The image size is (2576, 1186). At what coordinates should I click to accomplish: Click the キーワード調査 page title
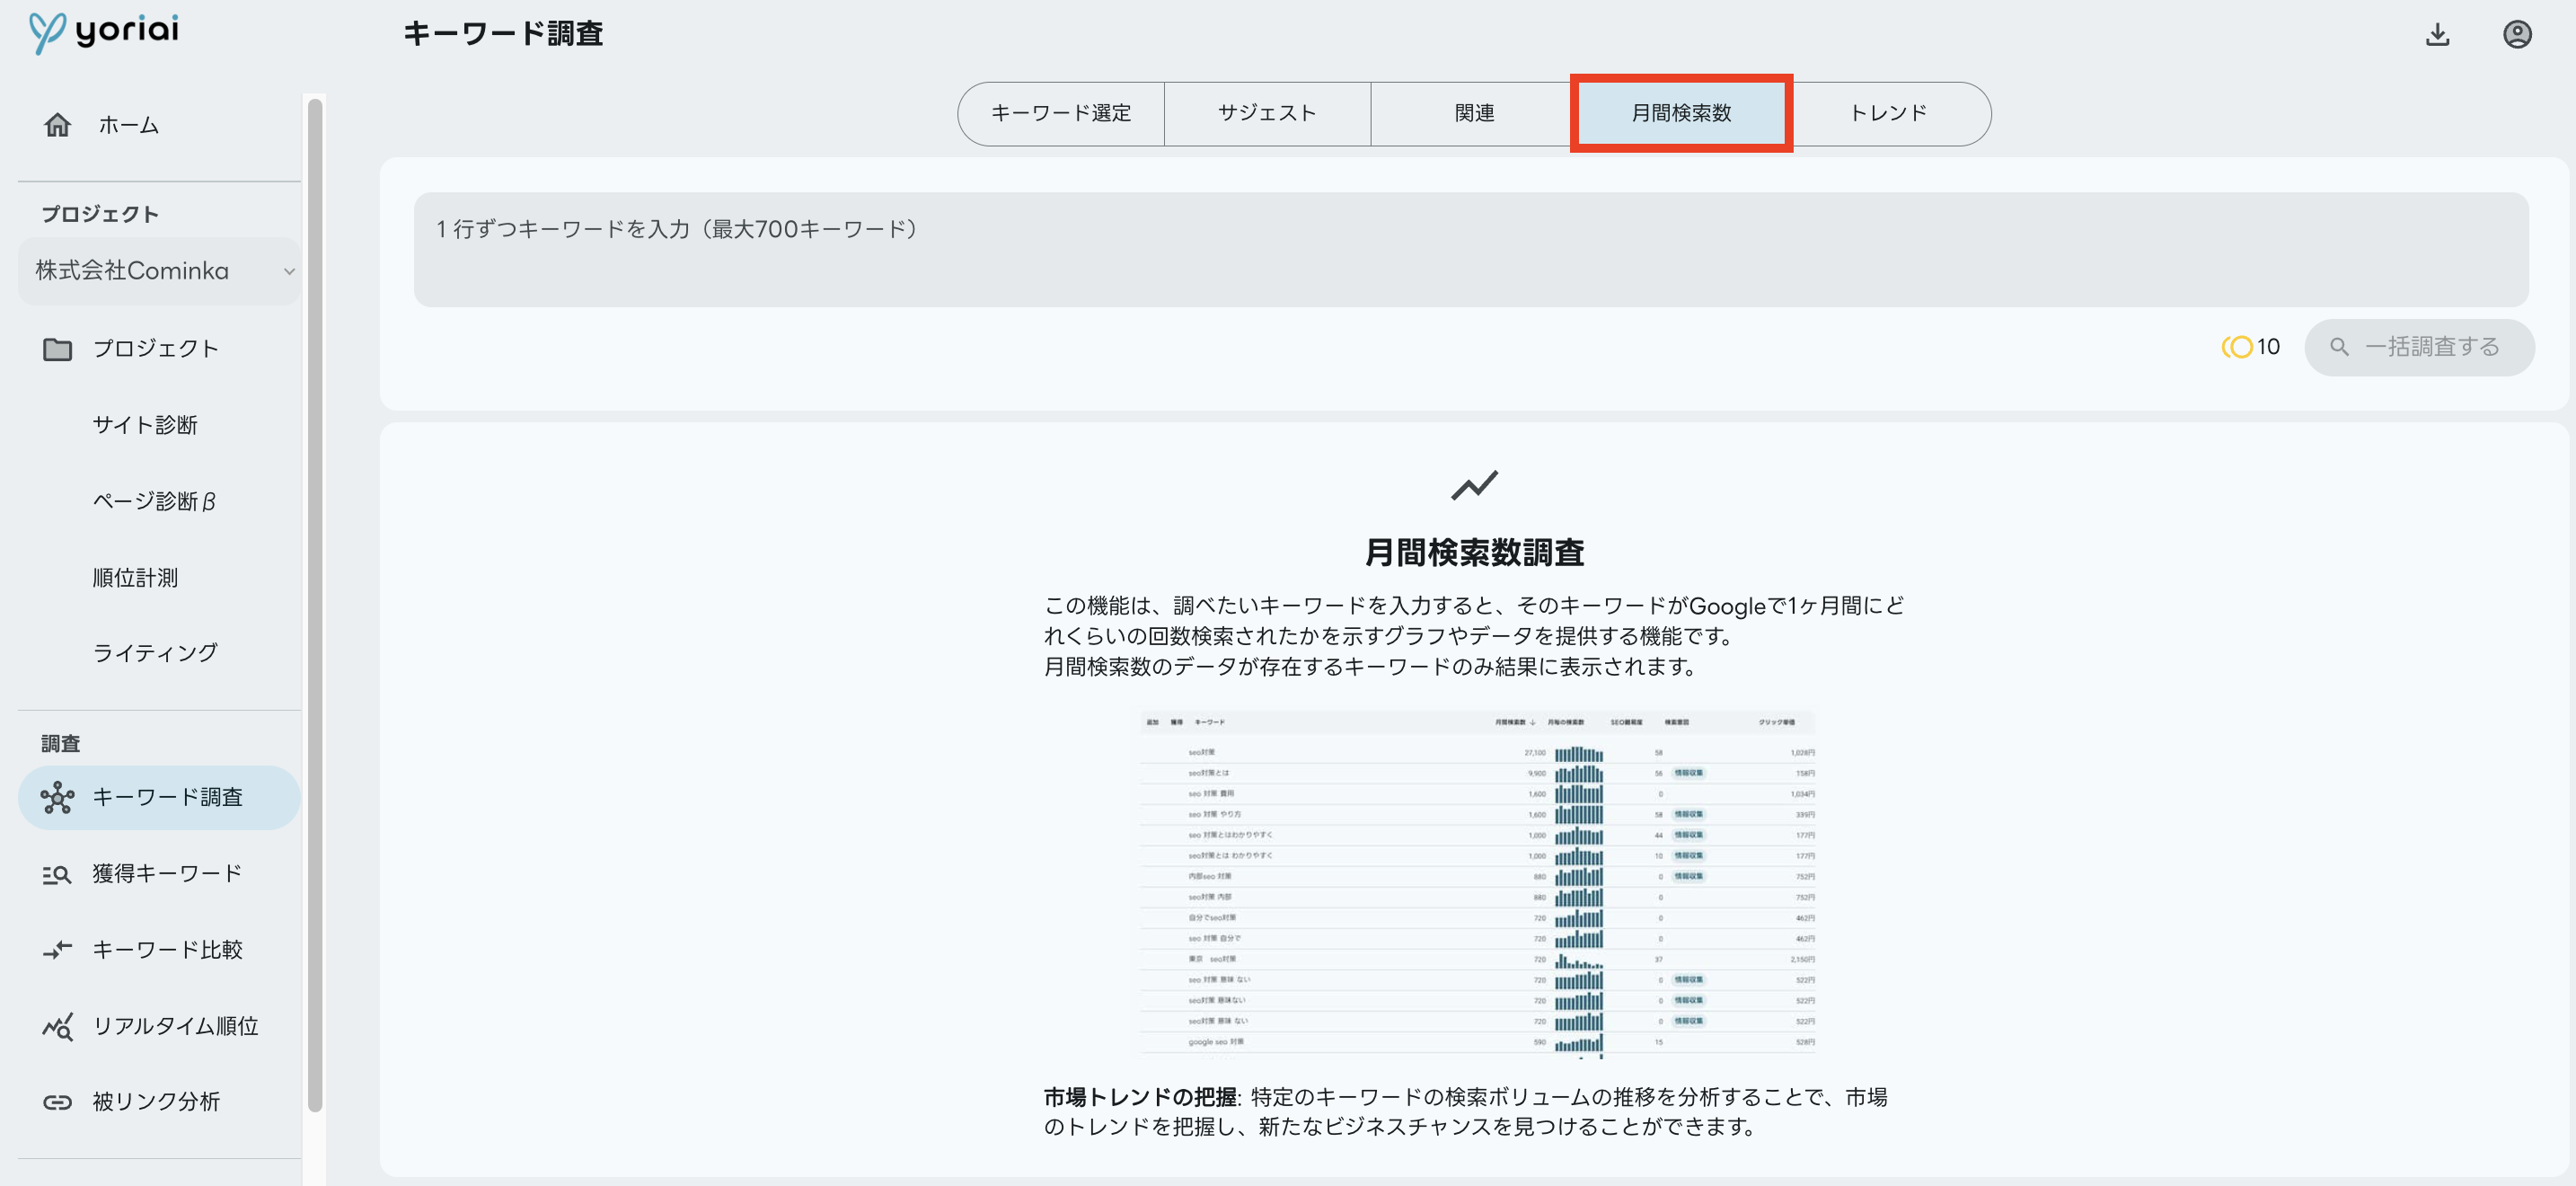point(503,34)
